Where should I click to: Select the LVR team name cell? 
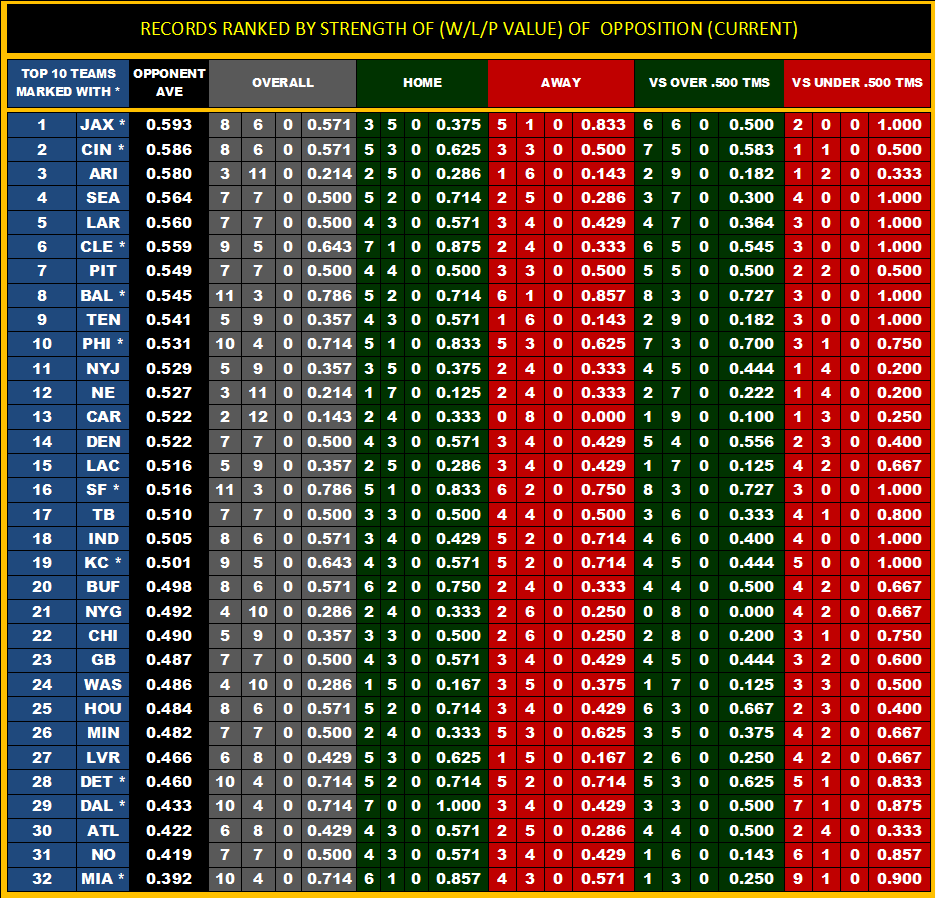click(x=103, y=757)
